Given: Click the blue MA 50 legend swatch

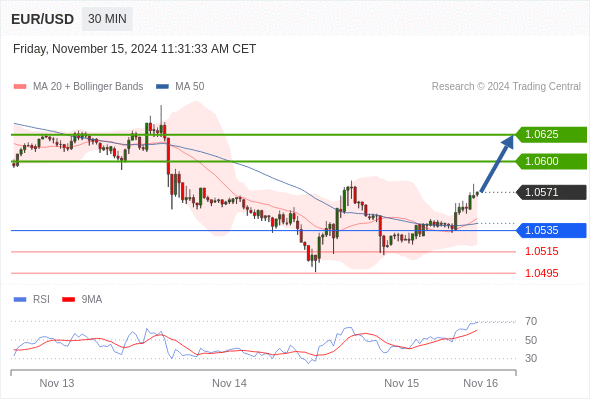Looking at the screenshot, I should 162,87.
